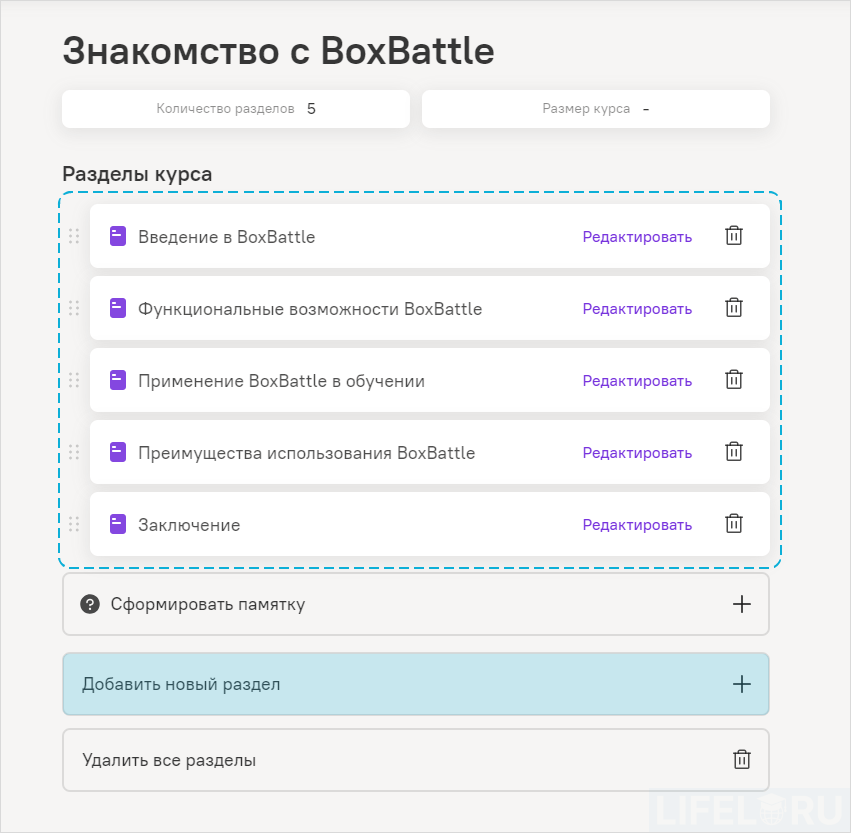Image resolution: width=851 pixels, height=833 pixels.
Task: Open Редактировать for Применение BoxBattle в обучении
Action: coord(637,380)
